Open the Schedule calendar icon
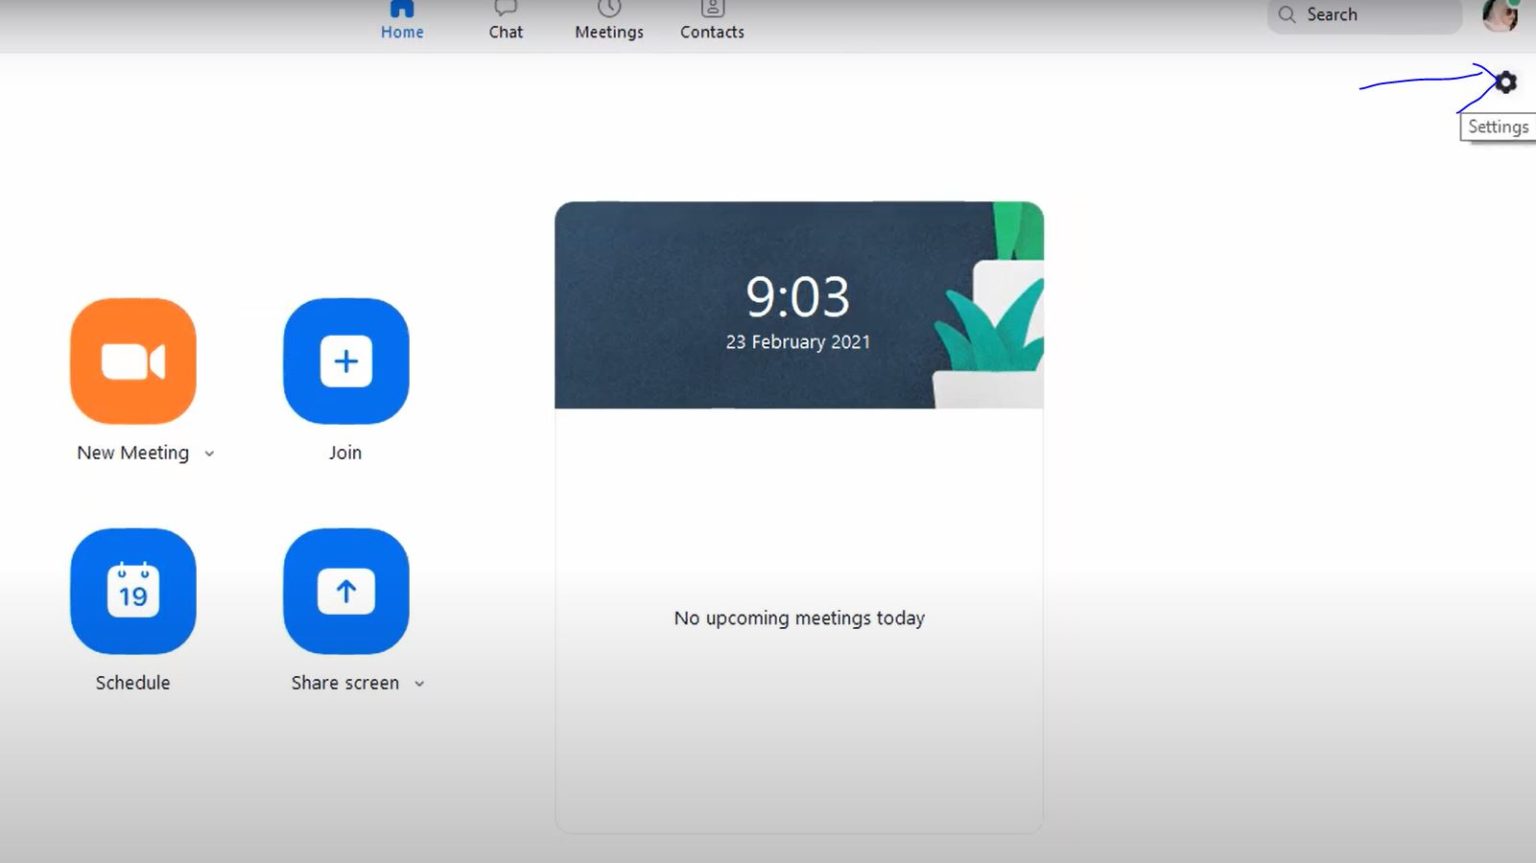Image resolution: width=1536 pixels, height=863 pixels. 132,591
